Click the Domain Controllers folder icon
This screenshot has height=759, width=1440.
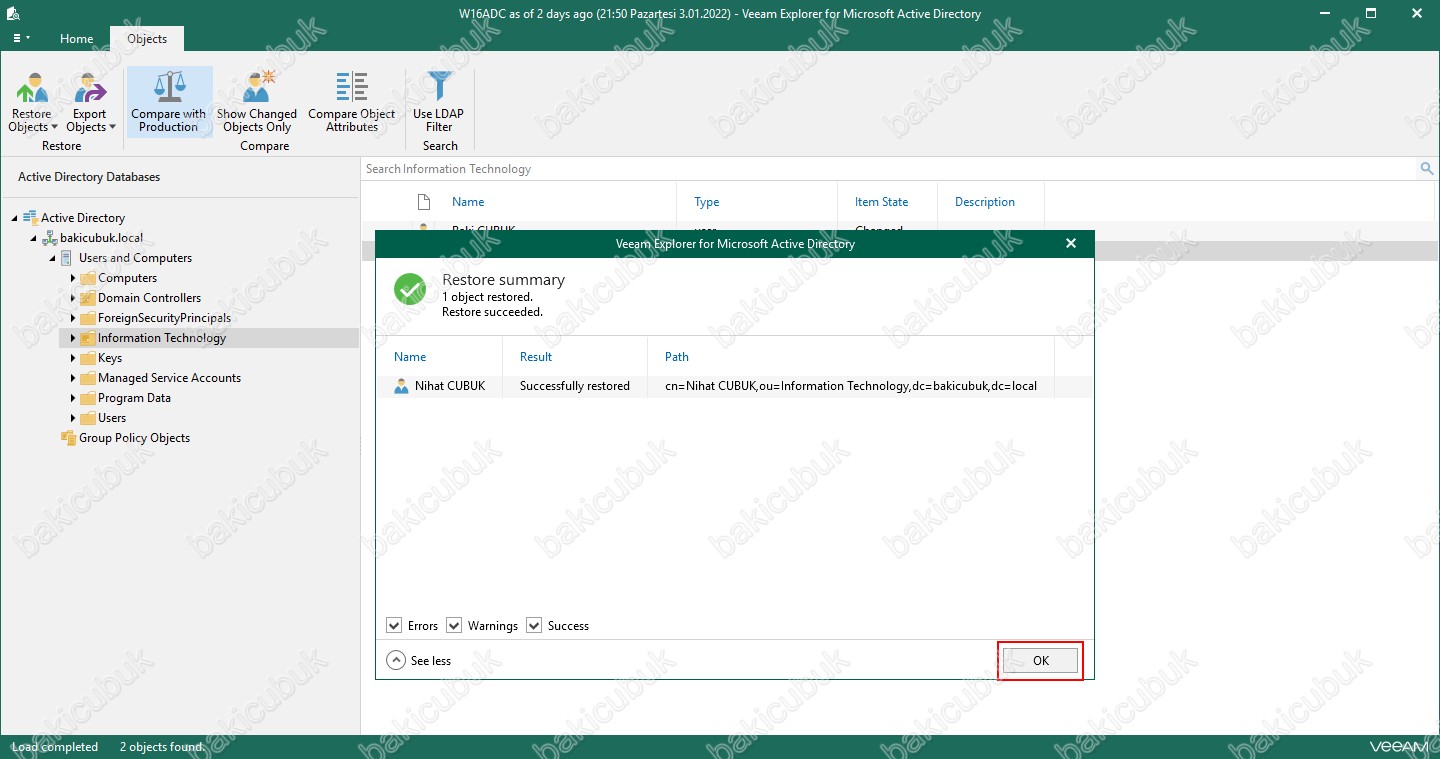87,298
